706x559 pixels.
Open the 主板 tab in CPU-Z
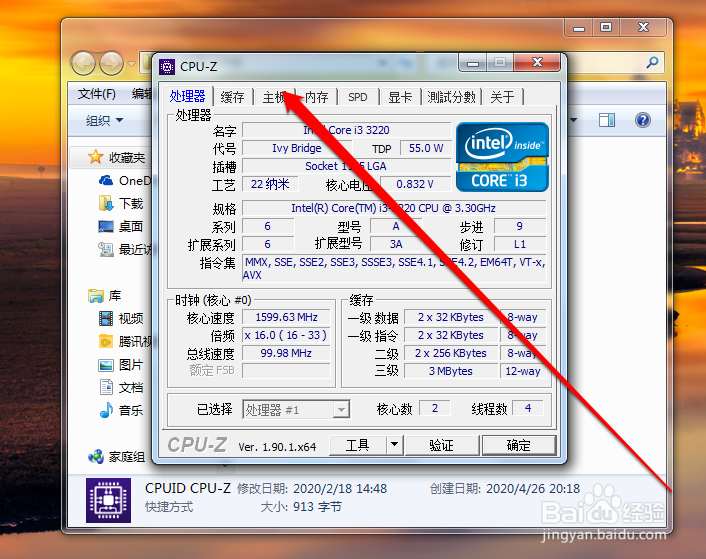pos(274,97)
